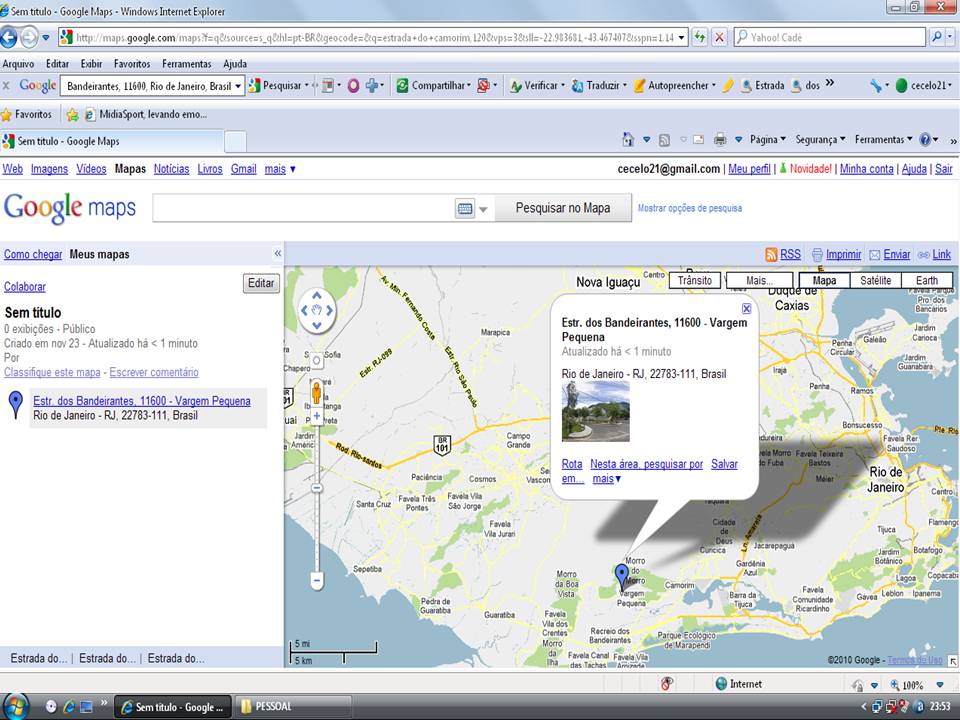Open the Favoritos menu in menu bar
This screenshot has width=960, height=720.
132,64
